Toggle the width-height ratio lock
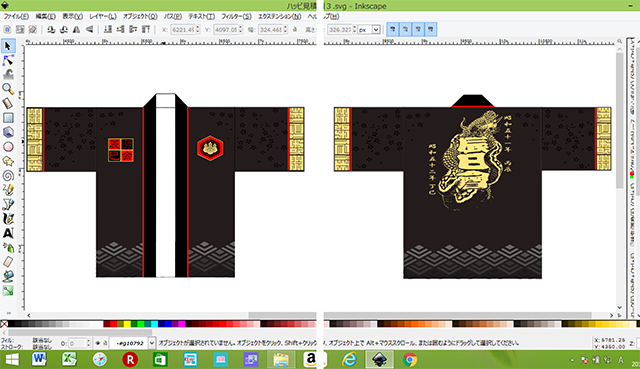 (x=295, y=29)
